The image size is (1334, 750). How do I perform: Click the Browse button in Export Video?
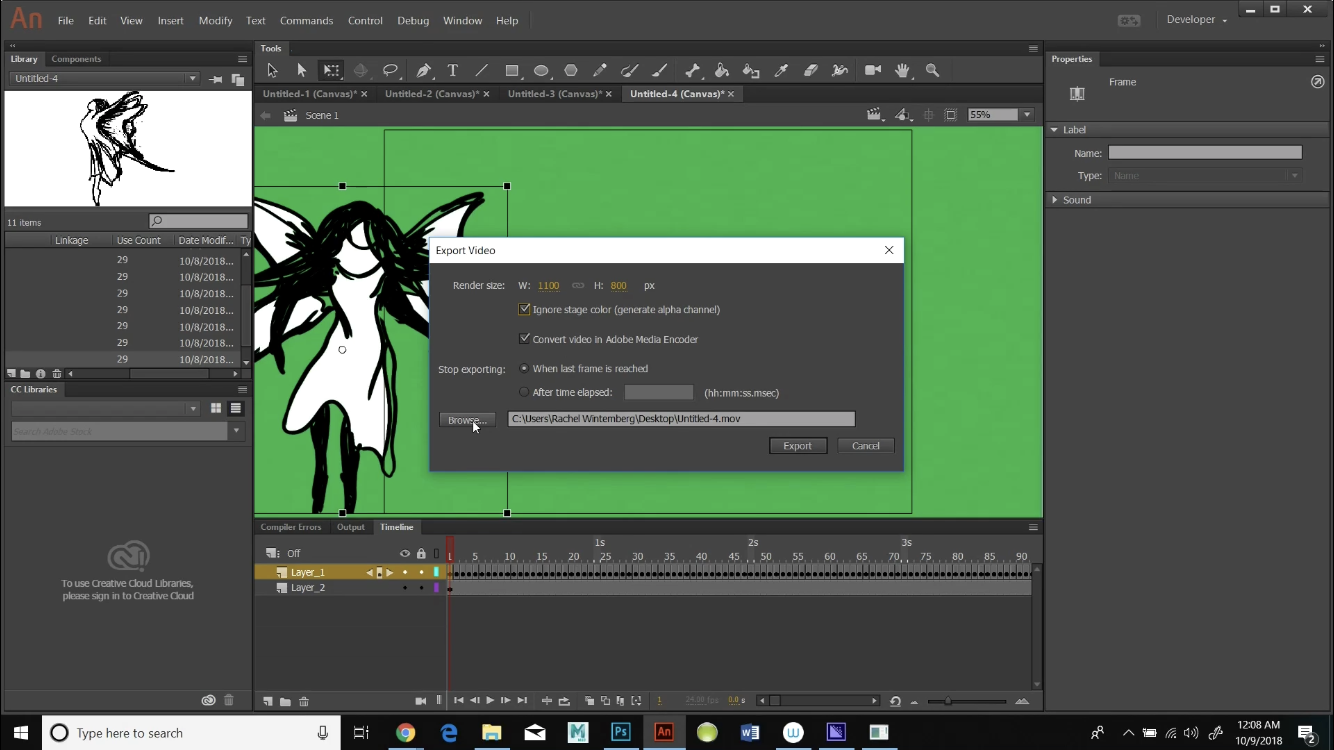[466, 420]
